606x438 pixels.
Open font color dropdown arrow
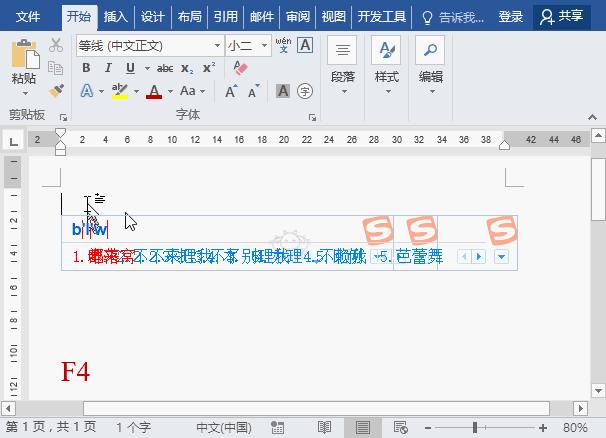click(170, 92)
